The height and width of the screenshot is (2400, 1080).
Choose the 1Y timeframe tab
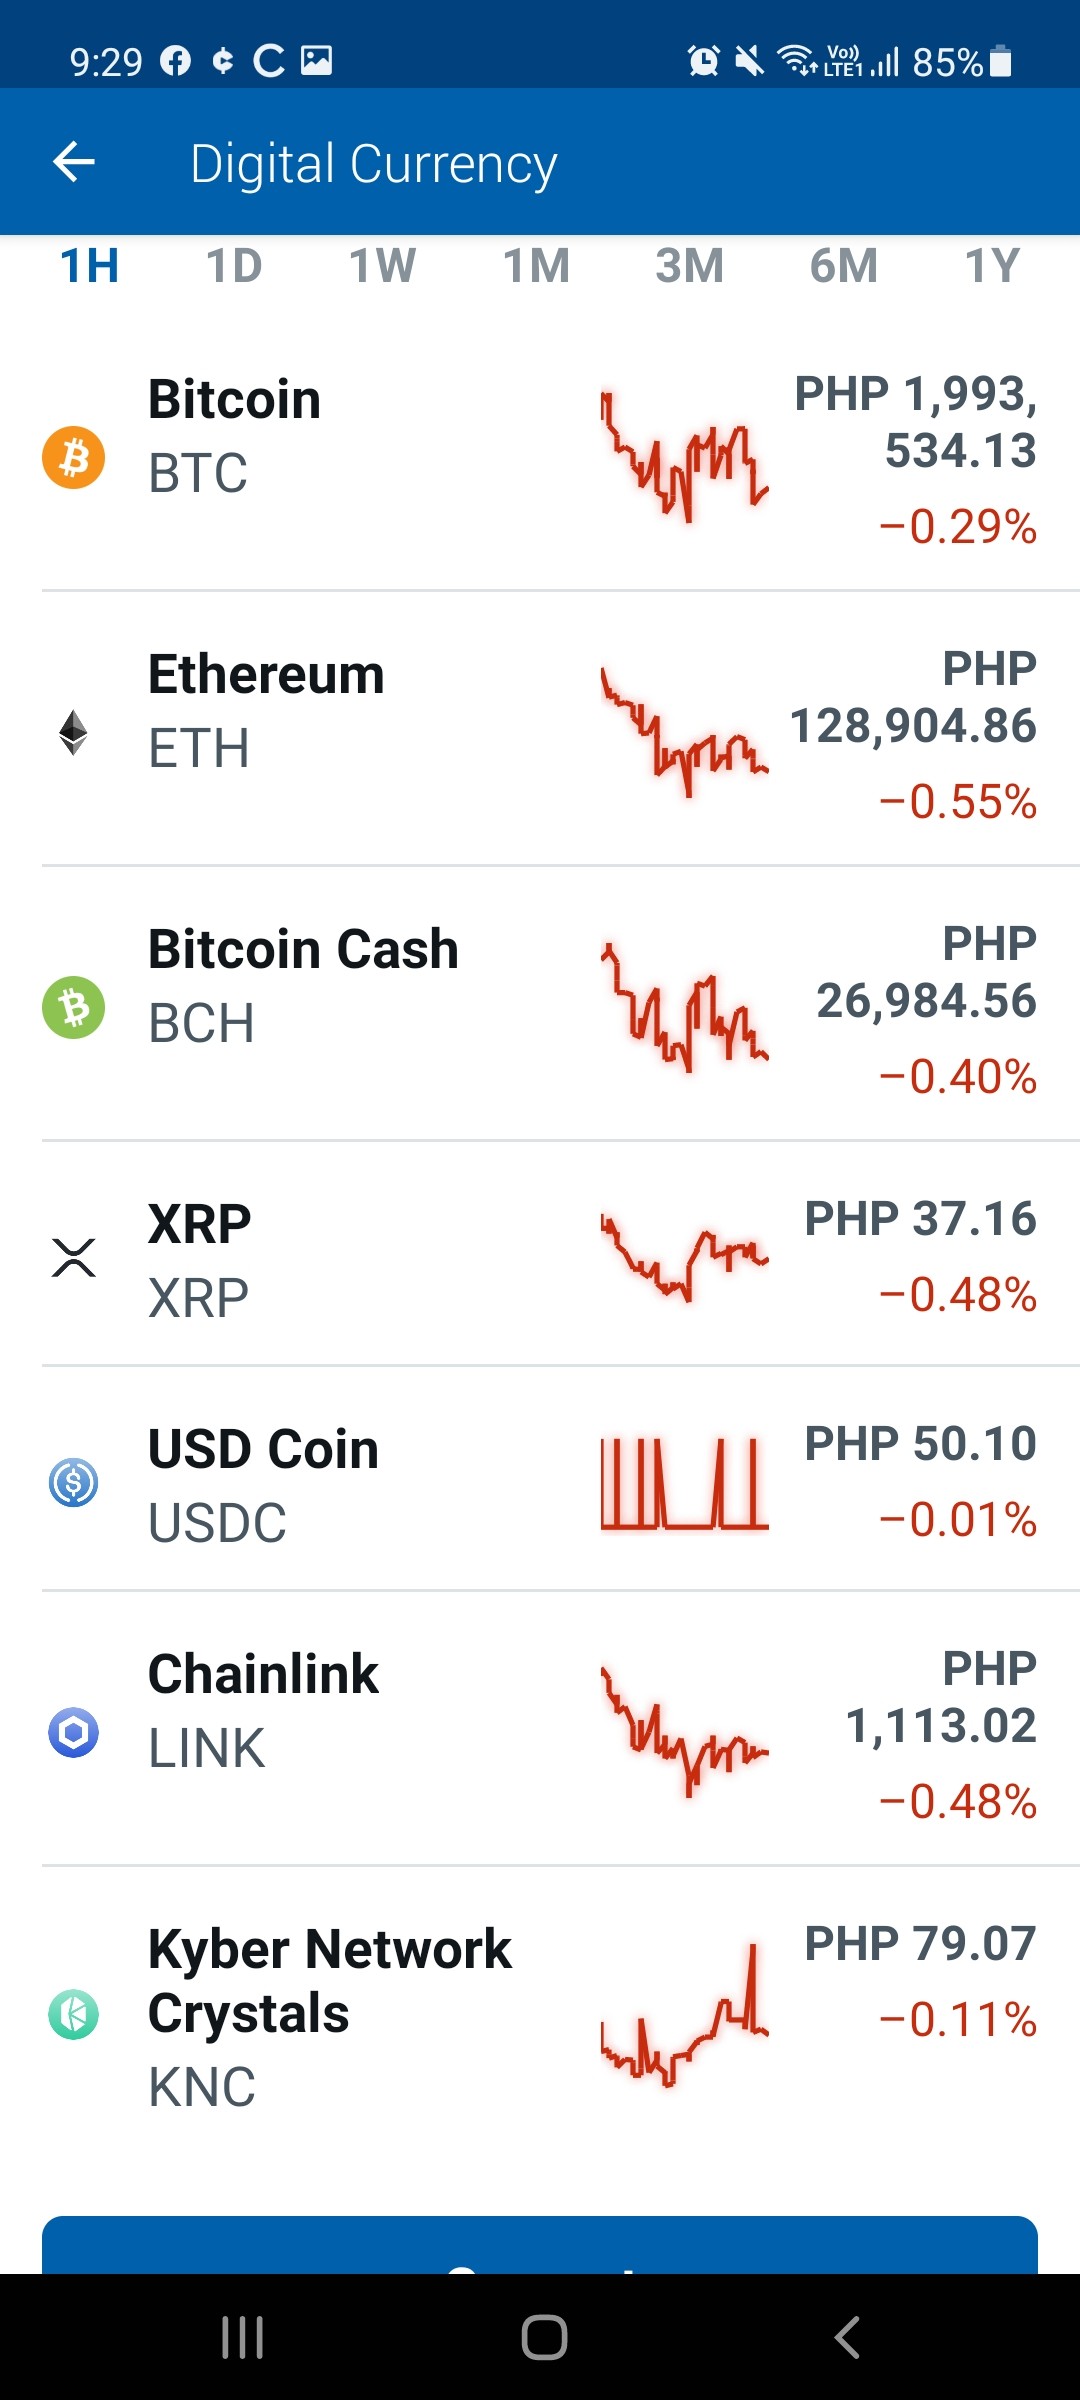pos(992,266)
